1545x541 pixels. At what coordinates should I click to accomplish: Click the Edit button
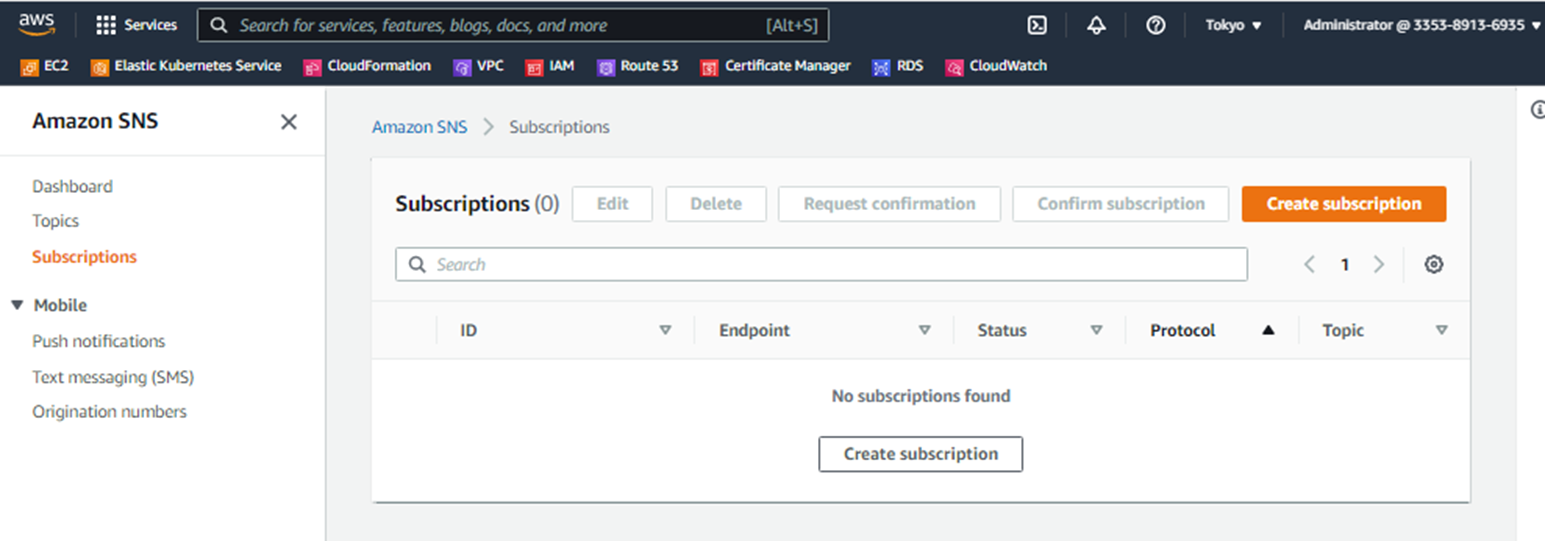pos(612,204)
